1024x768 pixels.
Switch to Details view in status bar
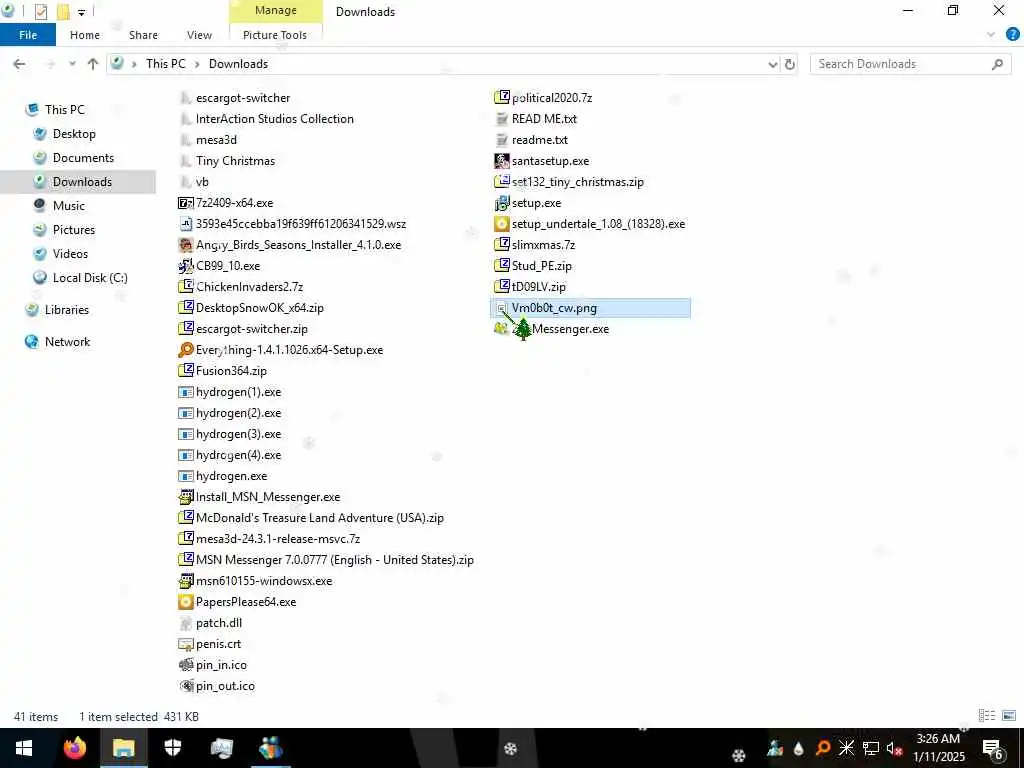[x=987, y=716]
